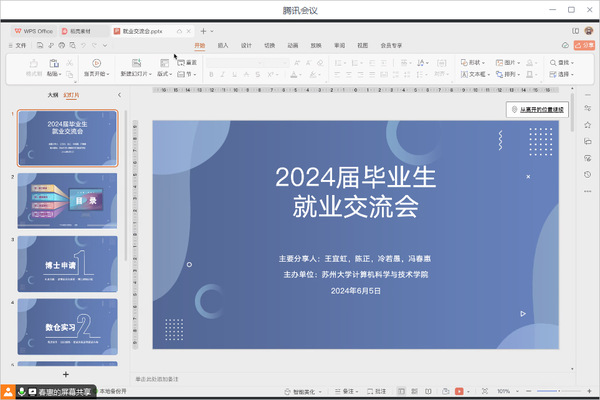Screen dimensions: 600x400
Task: Select the 博士申请 slide 3 thumbnail
Action: coord(67,264)
